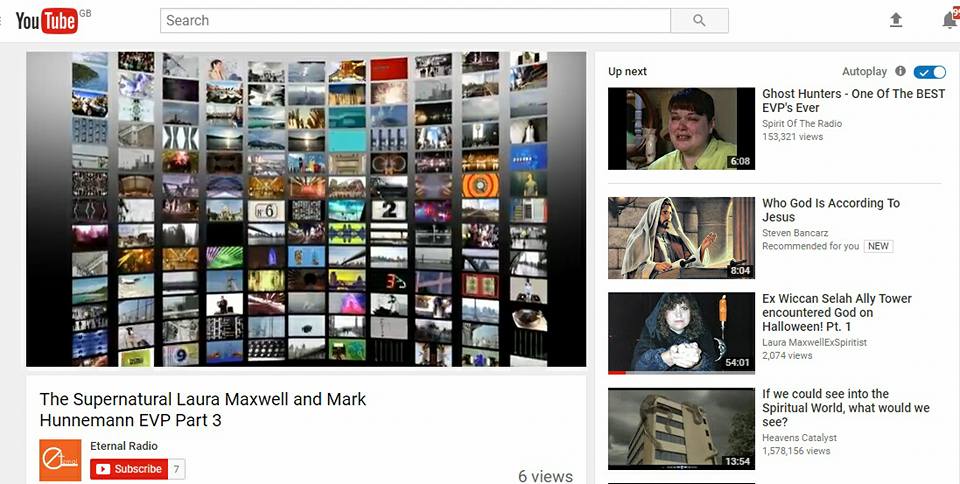
Task: Click the magnifying glass search button
Action: pyautogui.click(x=699, y=20)
